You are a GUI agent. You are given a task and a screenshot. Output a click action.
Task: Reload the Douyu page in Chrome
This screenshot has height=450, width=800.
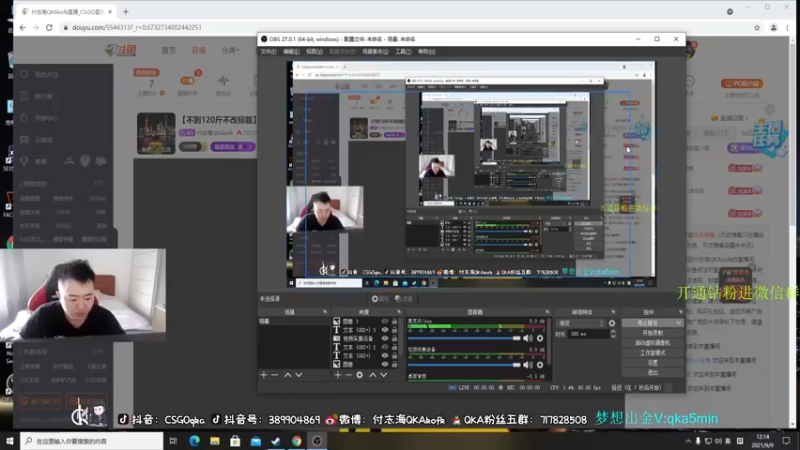click(49, 28)
